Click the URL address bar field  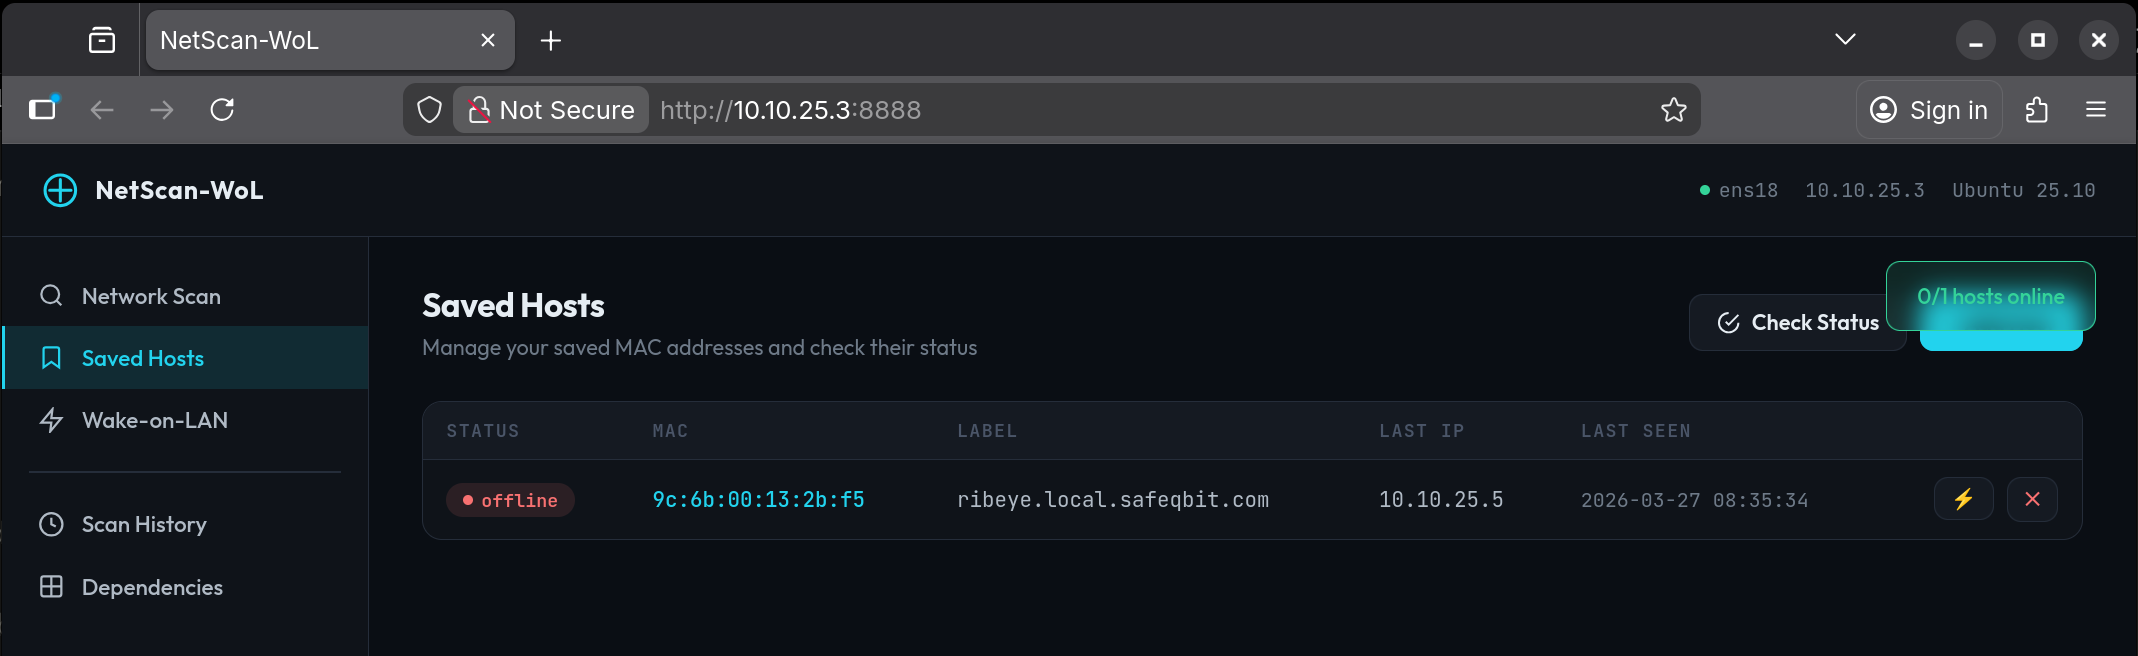click(1150, 110)
